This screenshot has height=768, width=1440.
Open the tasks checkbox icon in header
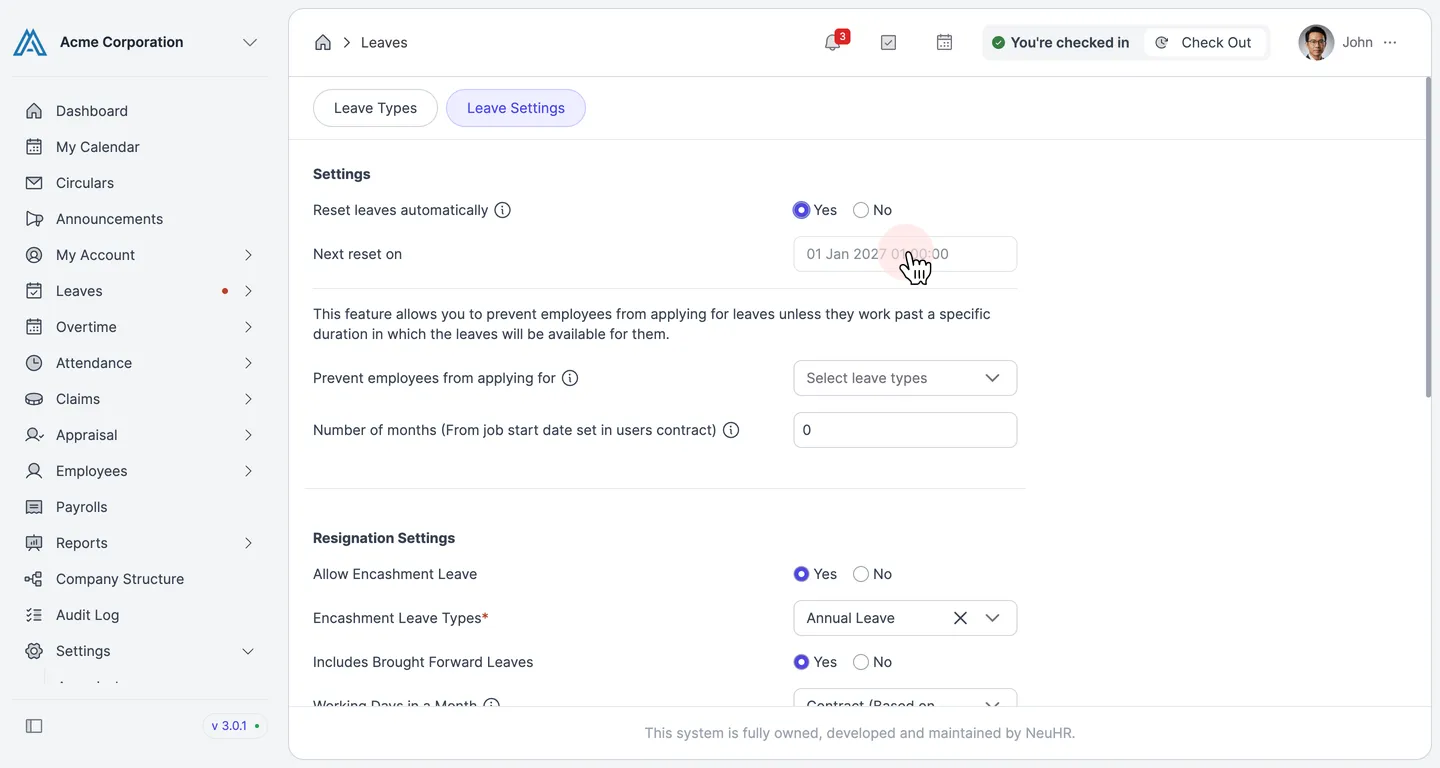tap(888, 42)
